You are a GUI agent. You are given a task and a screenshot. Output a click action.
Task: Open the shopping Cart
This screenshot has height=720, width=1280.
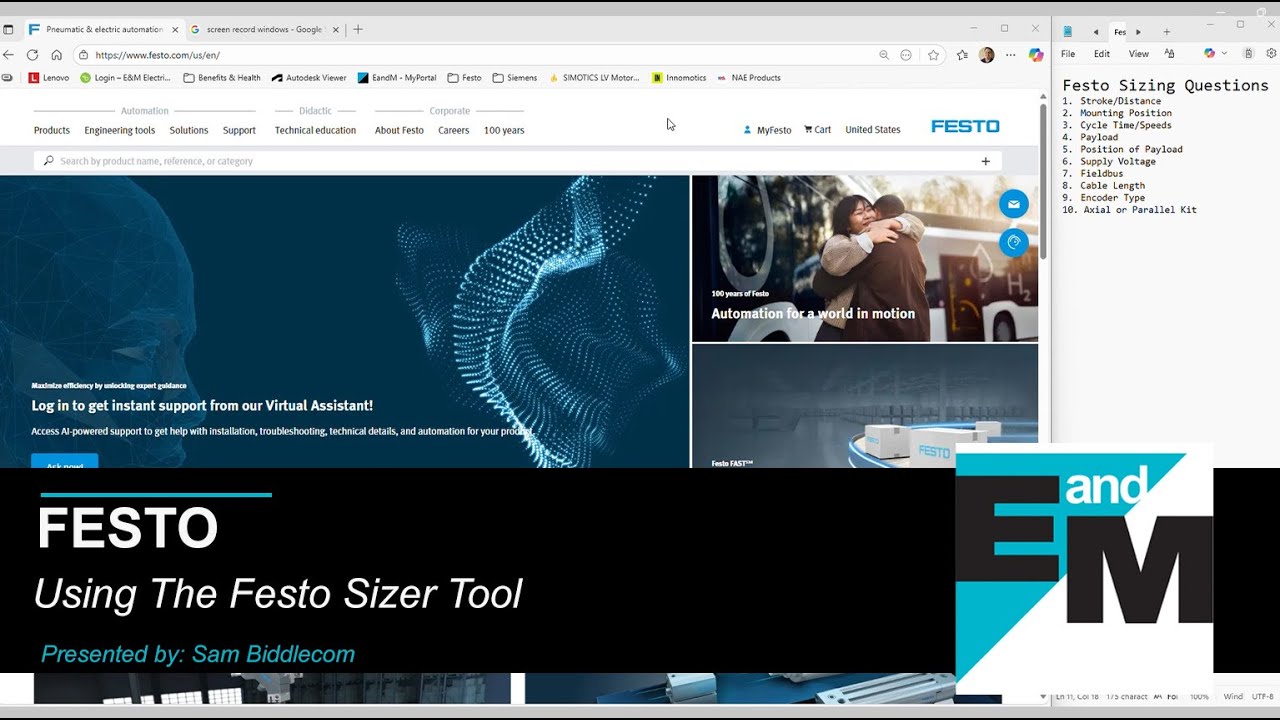pos(817,130)
